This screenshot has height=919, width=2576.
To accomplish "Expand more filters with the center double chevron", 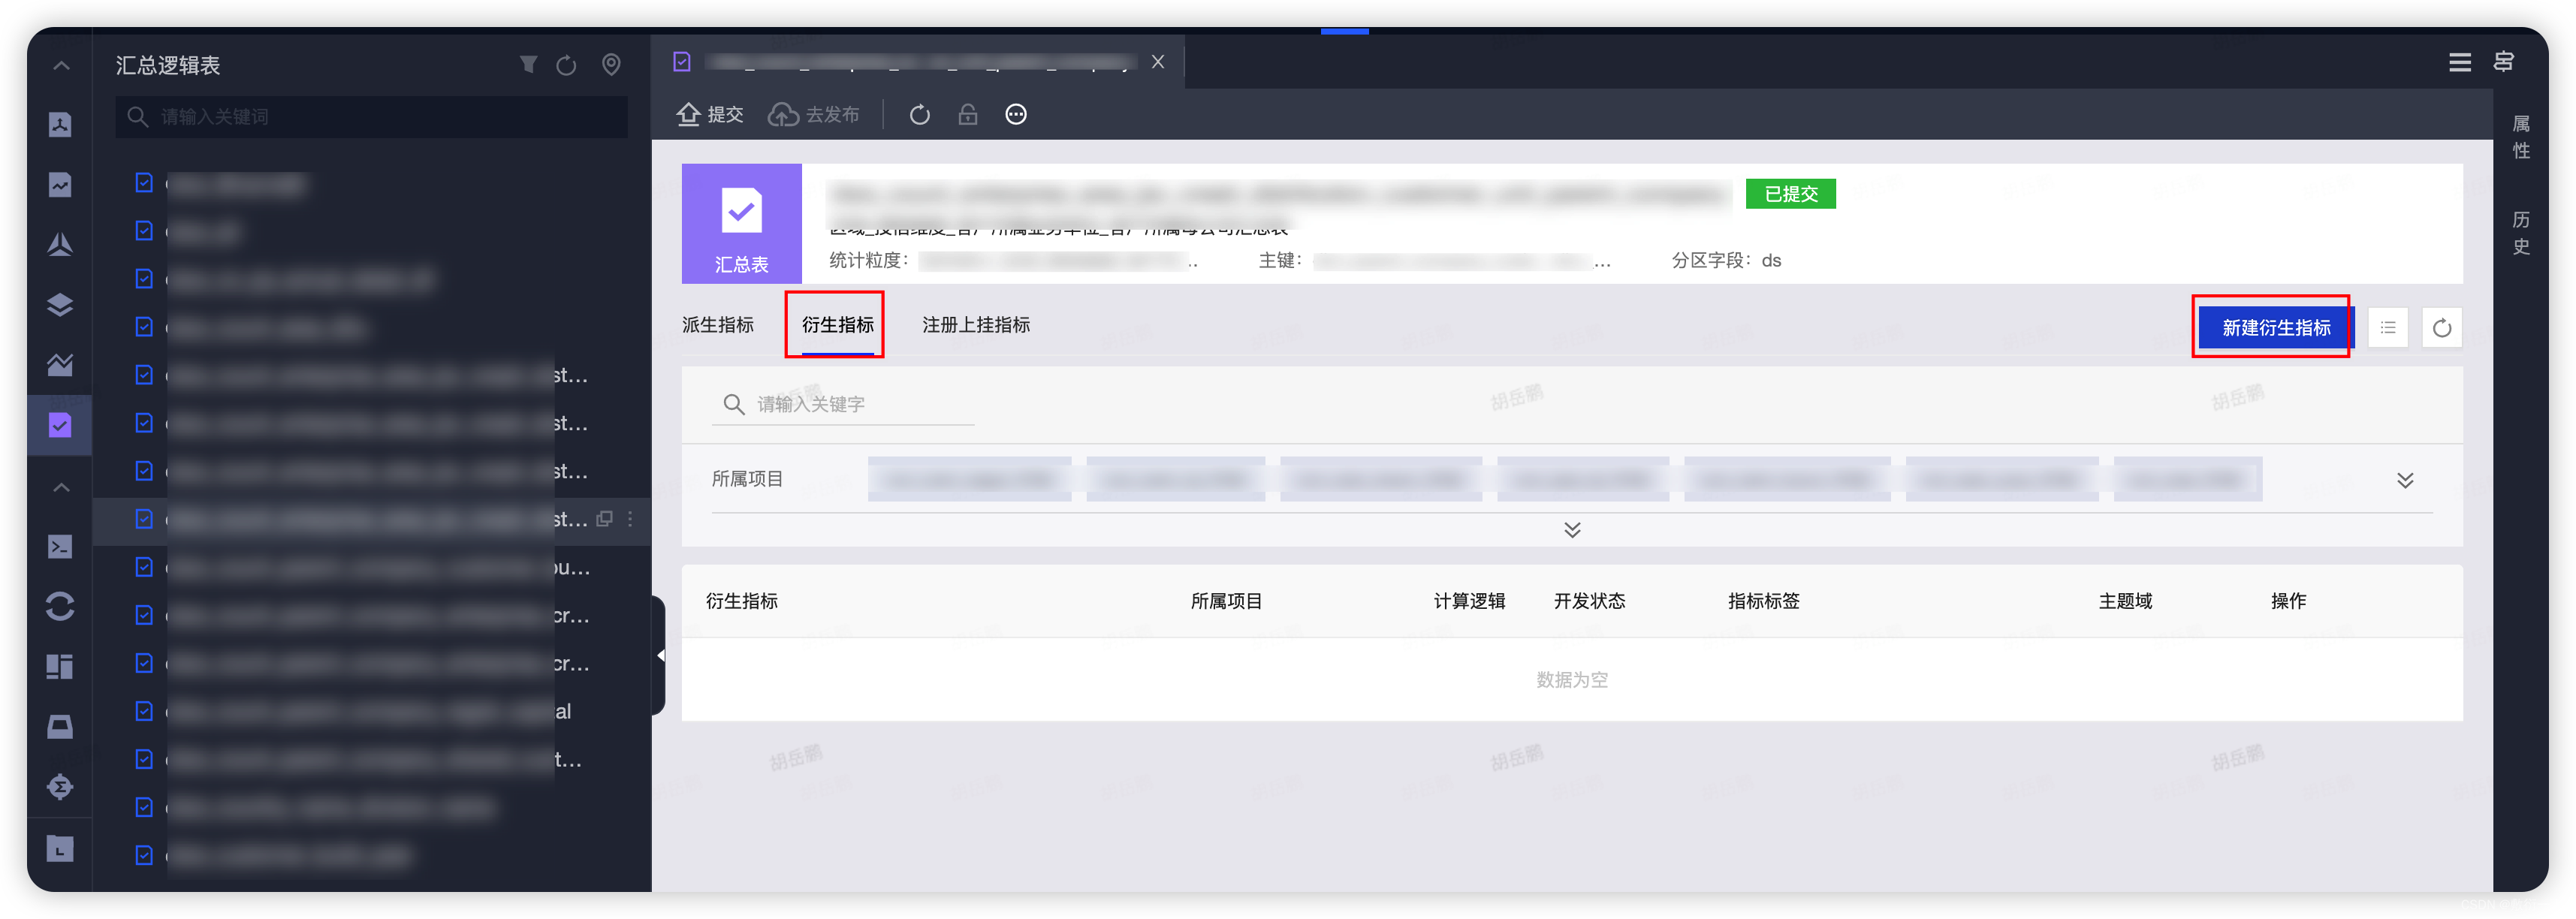I will coord(1571,529).
